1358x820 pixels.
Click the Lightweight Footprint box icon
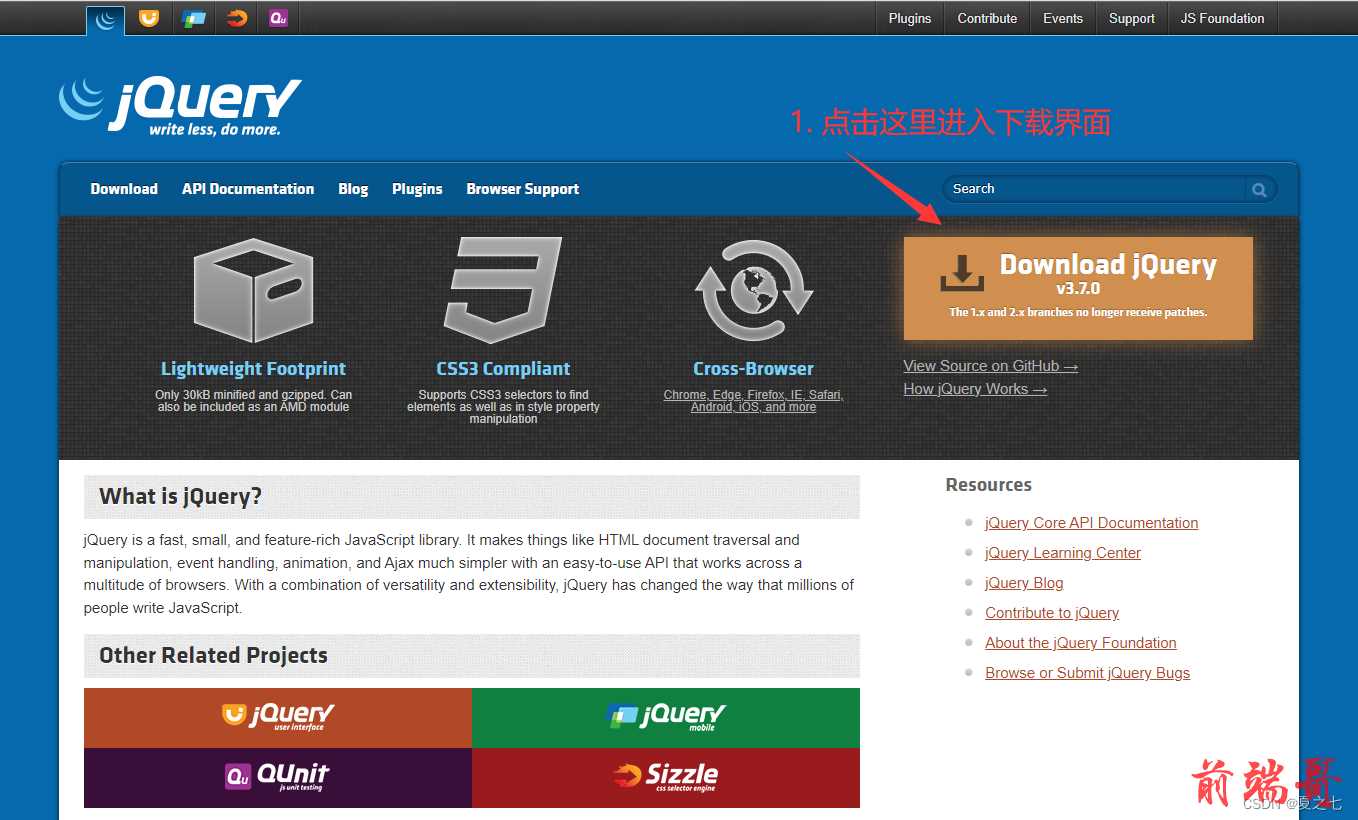(253, 291)
